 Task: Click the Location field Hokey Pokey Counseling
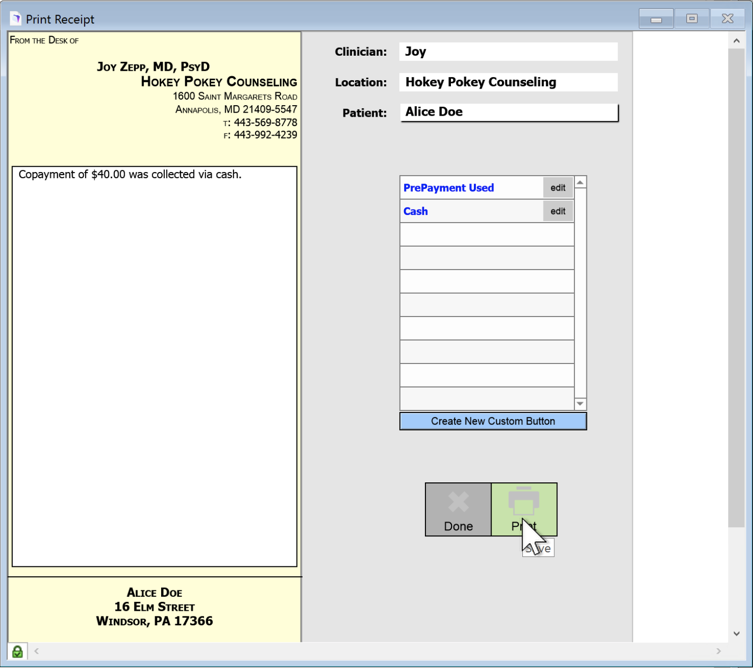point(508,82)
